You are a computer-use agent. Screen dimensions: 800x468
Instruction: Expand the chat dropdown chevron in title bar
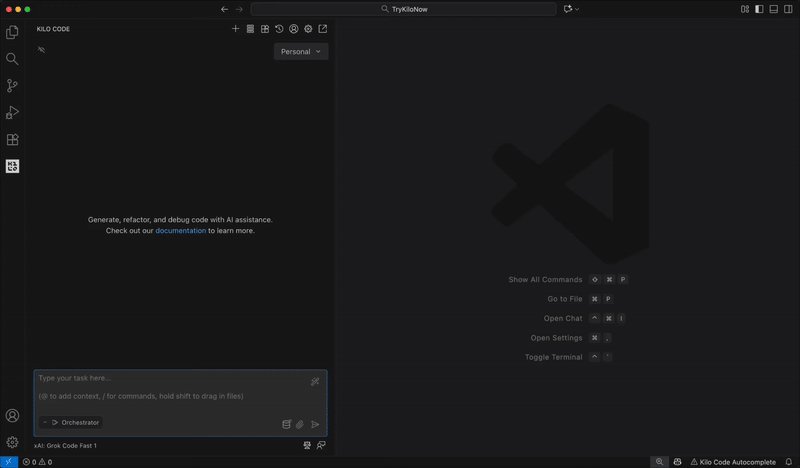pyautogui.click(x=577, y=9)
